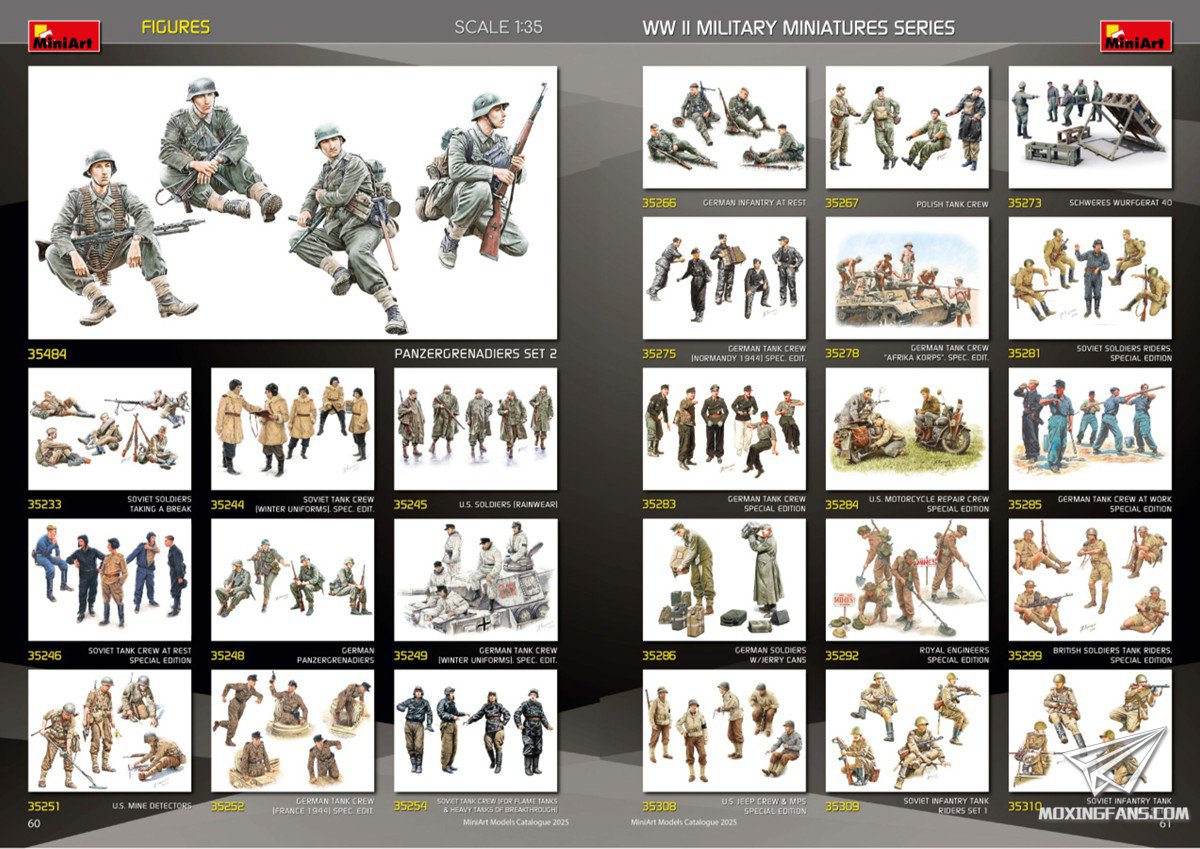
Task: Open the Schweres Wurfgerat 40 image
Action: [1090, 127]
